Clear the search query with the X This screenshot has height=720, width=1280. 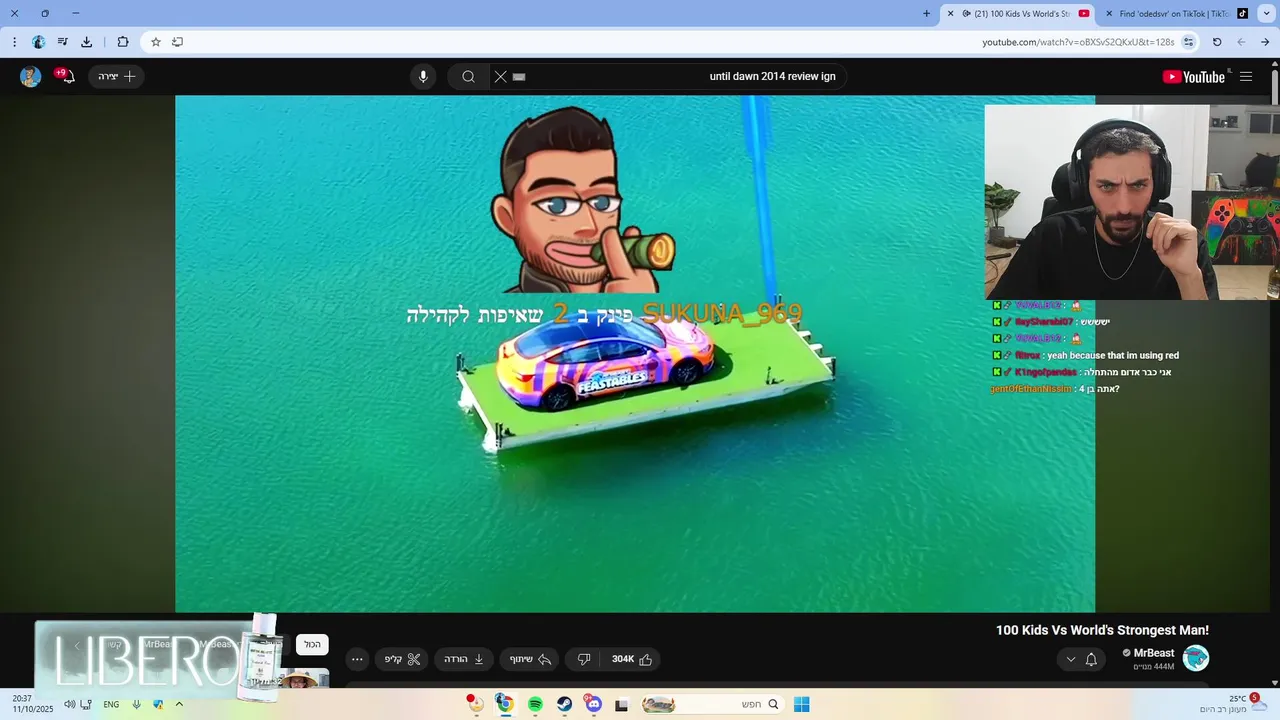pyautogui.click(x=501, y=77)
